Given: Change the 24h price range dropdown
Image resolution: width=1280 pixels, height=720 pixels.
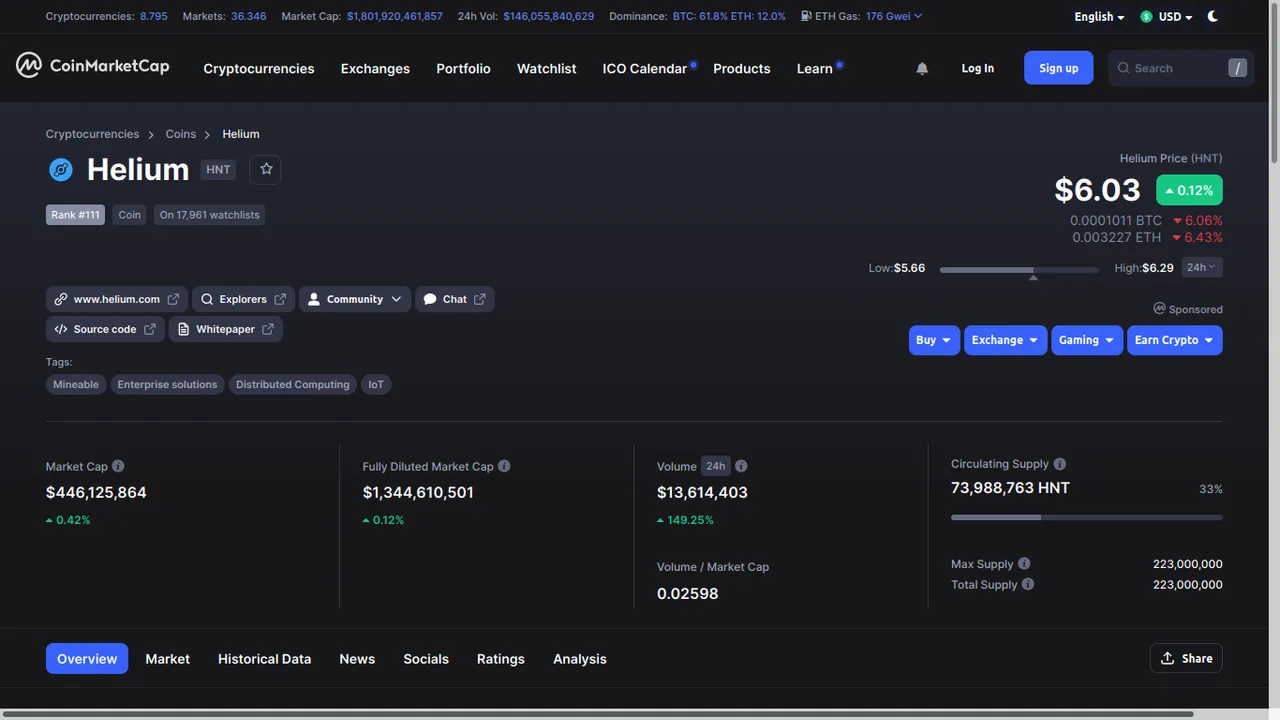Looking at the screenshot, I should (1202, 267).
